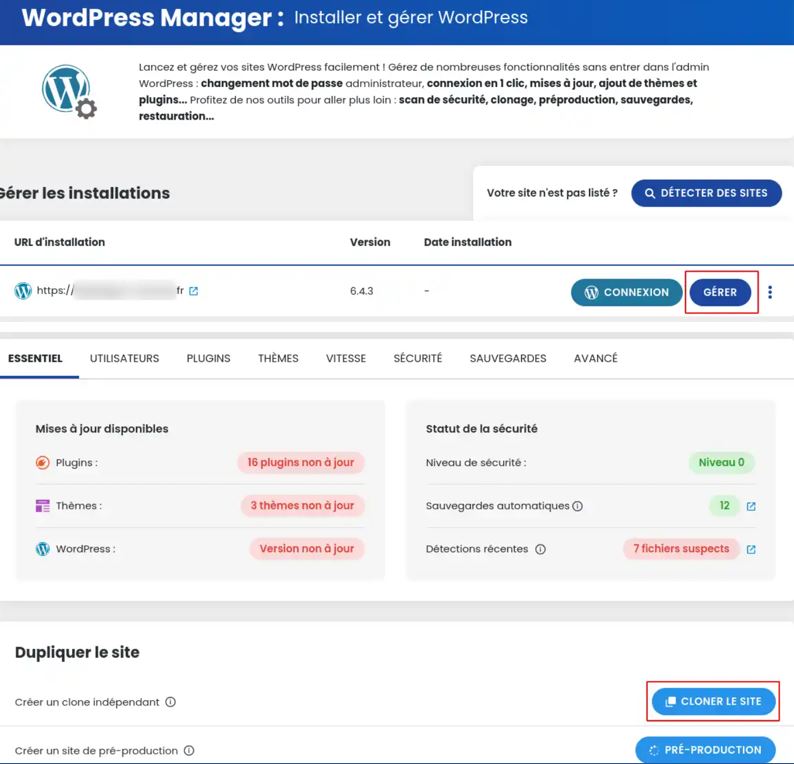The image size is (794, 764).
Task: Click Cloner le site button
Action: (713, 701)
